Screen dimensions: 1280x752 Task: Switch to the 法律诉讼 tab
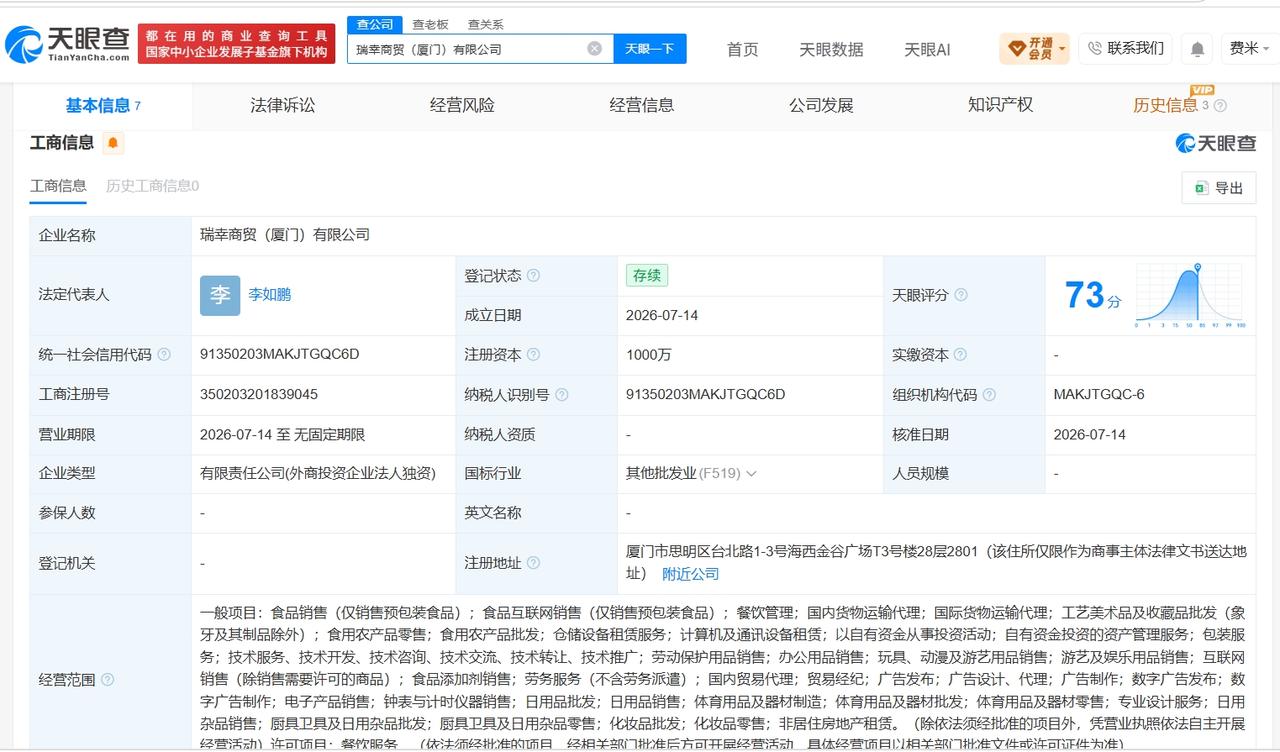[282, 105]
